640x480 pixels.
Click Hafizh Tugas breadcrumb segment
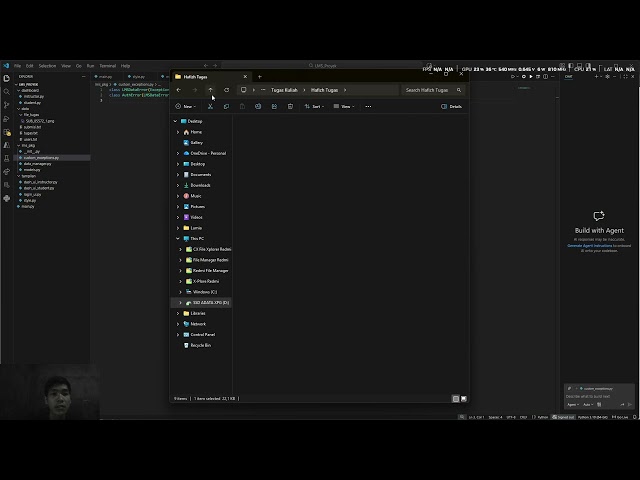click(324, 90)
